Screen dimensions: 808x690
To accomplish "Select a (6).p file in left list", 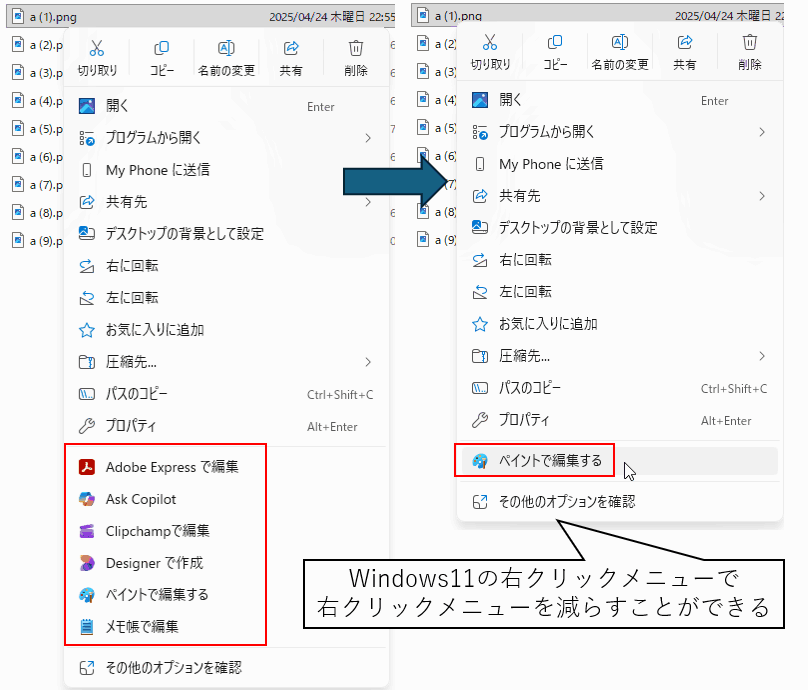I will click(x=37, y=157).
